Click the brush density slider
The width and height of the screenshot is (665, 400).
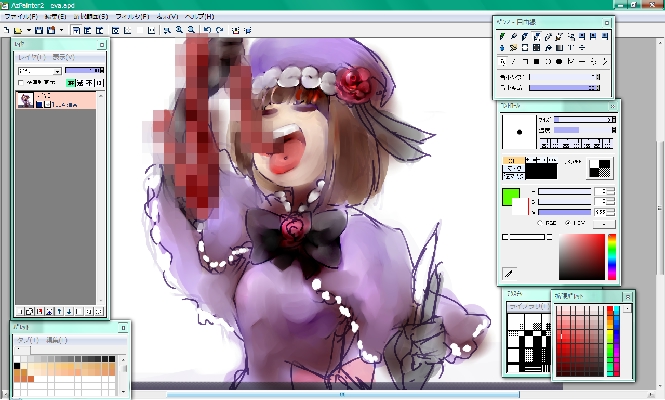click(584, 130)
